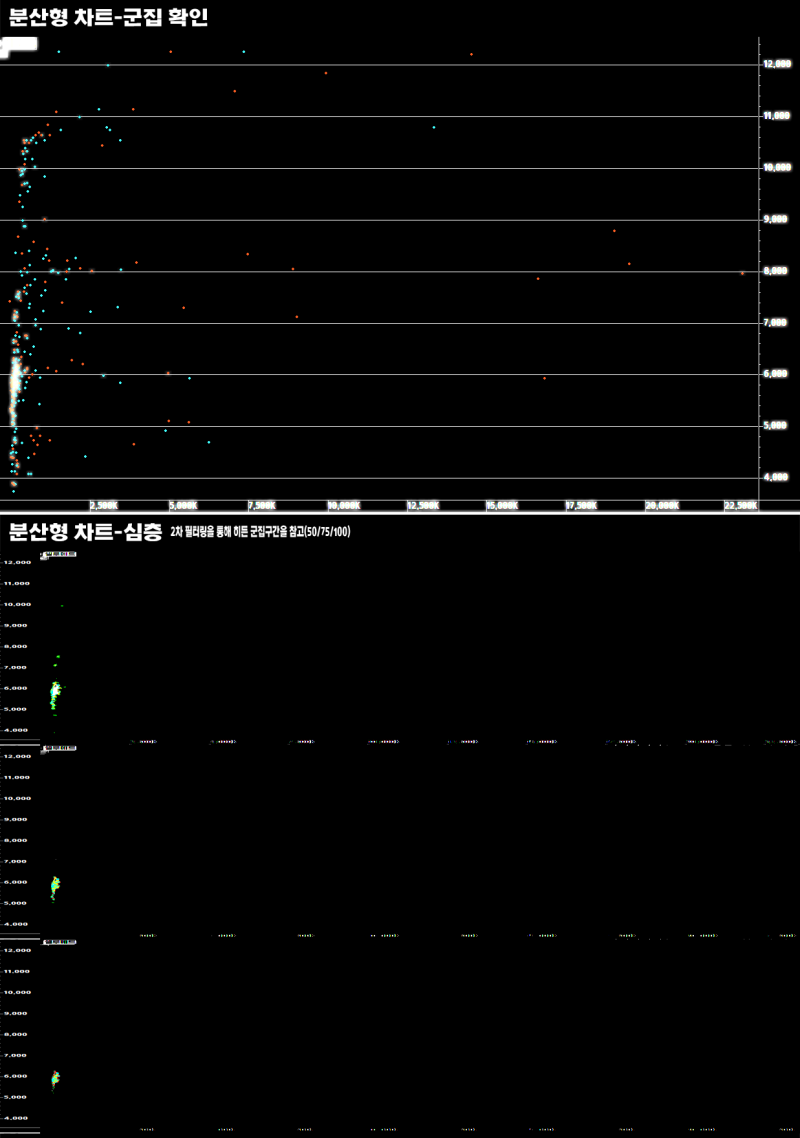Click the 22,500K x-axis label

[740, 505]
